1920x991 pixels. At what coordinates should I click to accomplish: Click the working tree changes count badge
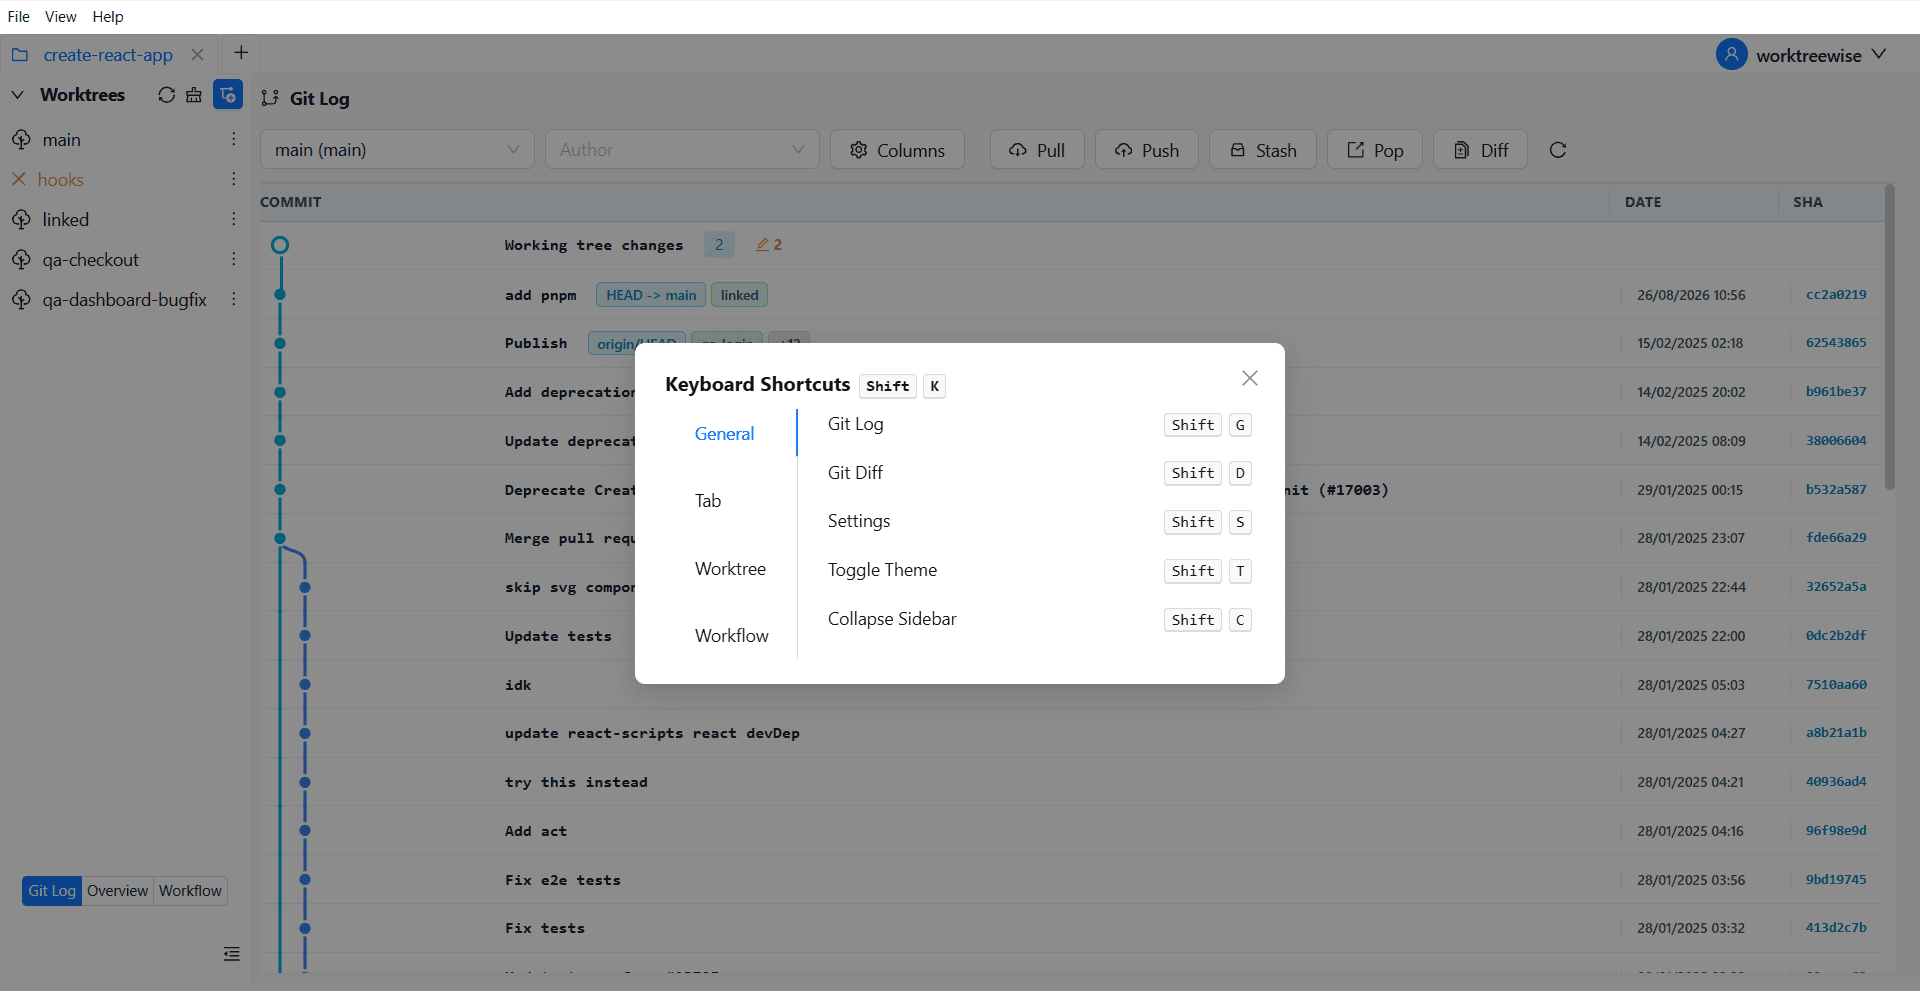[x=719, y=245]
